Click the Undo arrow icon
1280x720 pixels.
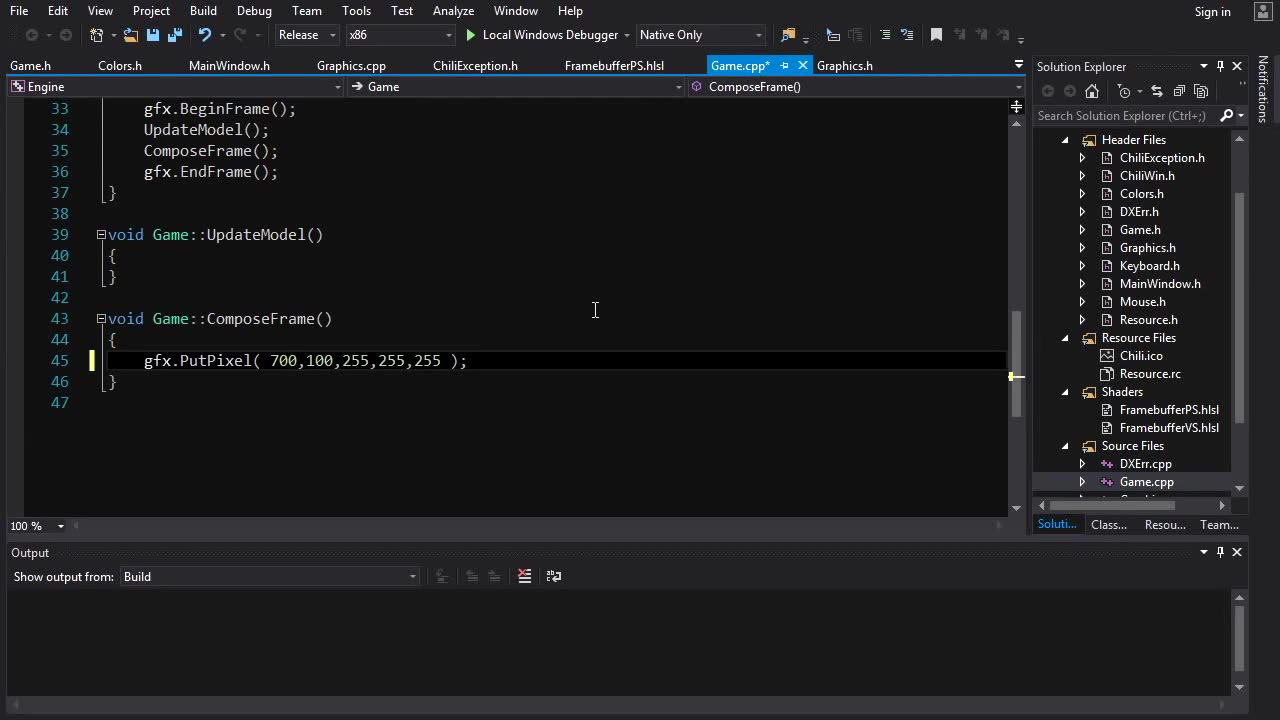205,35
